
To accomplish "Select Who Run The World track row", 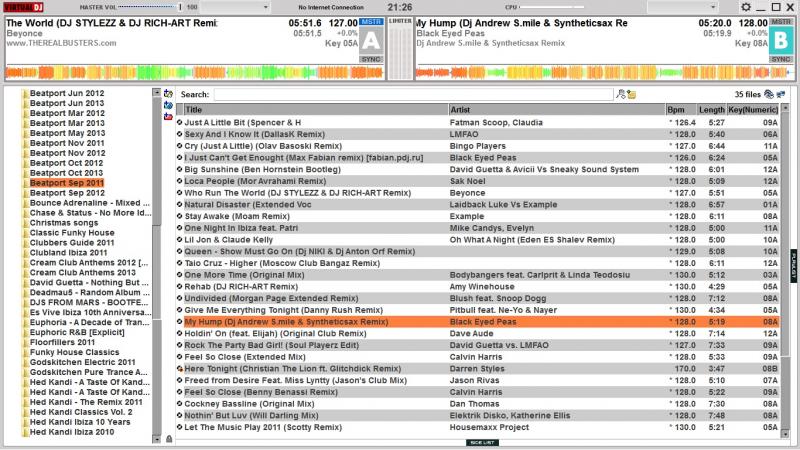I will pos(478,193).
